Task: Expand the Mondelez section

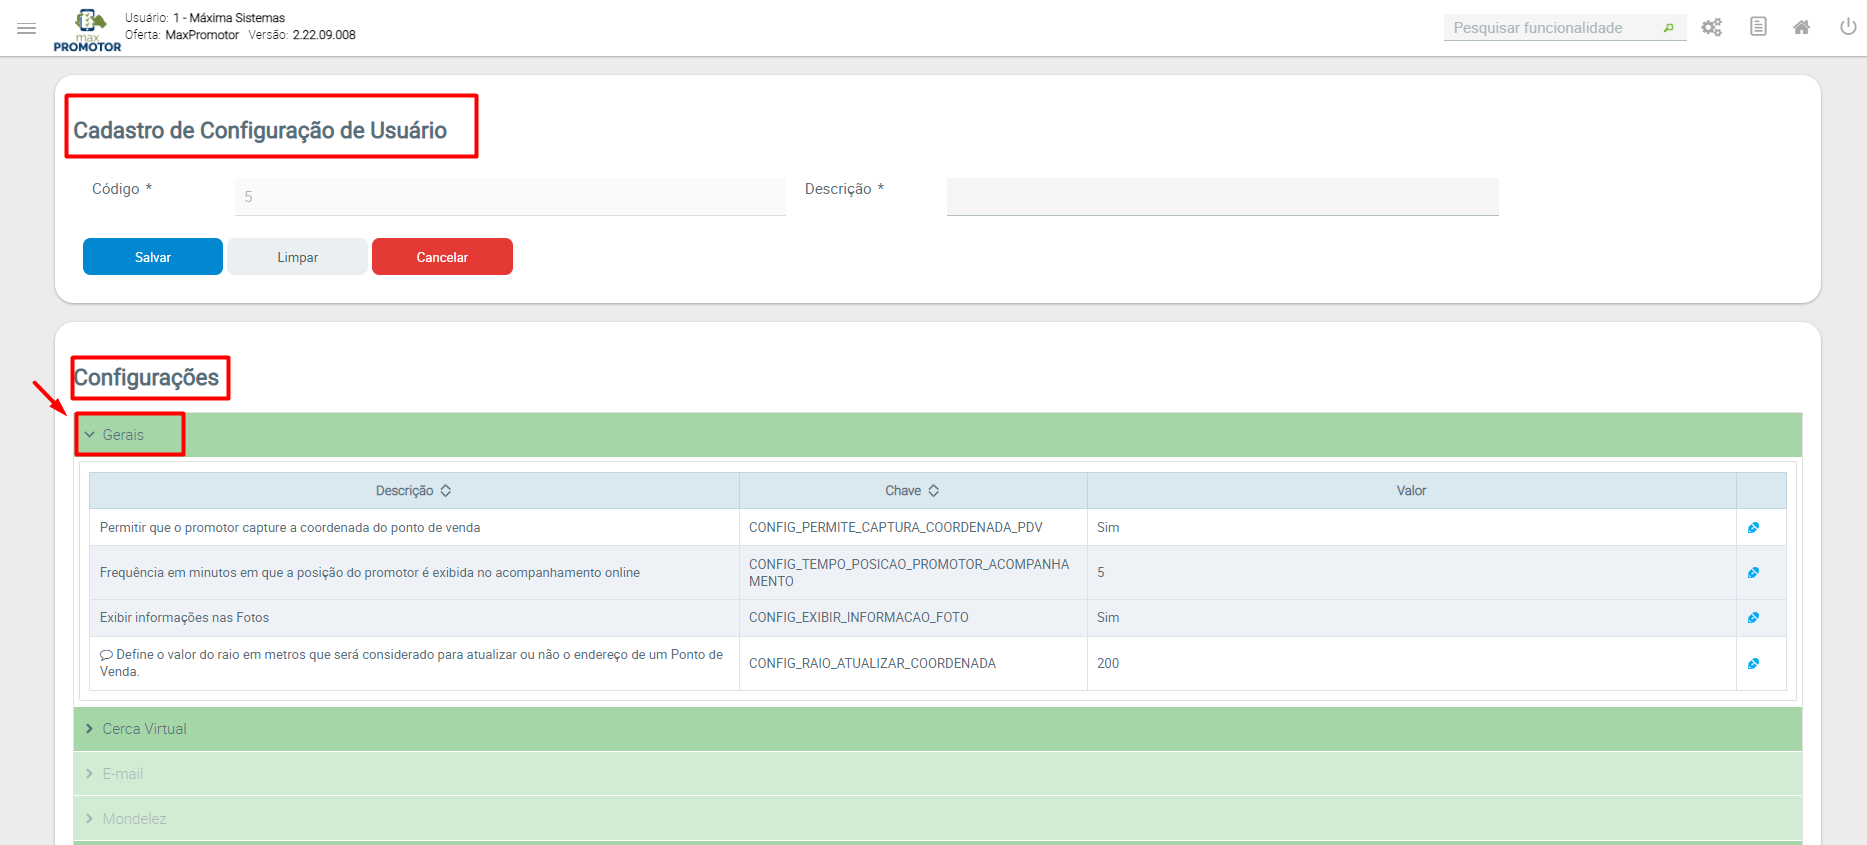Action: pyautogui.click(x=134, y=819)
